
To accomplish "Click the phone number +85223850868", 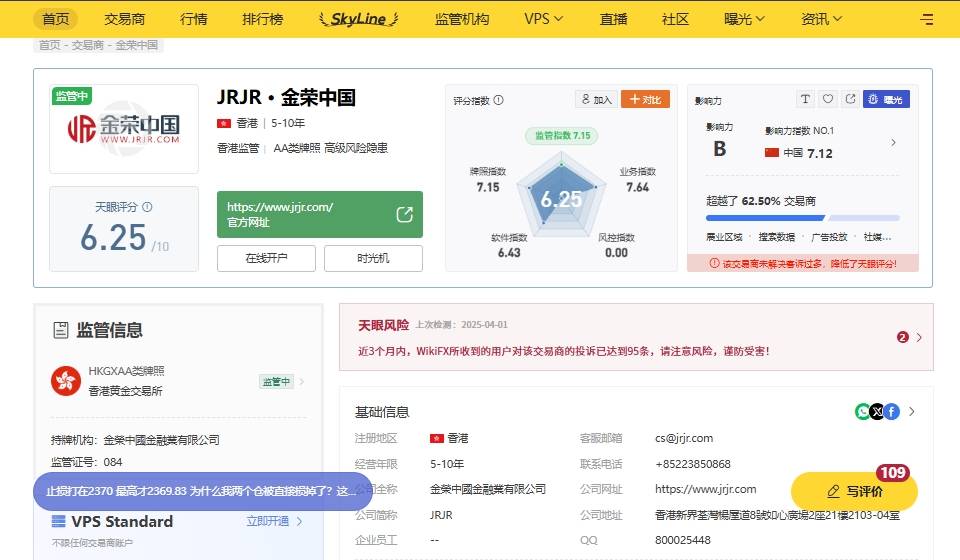I will (x=692, y=464).
